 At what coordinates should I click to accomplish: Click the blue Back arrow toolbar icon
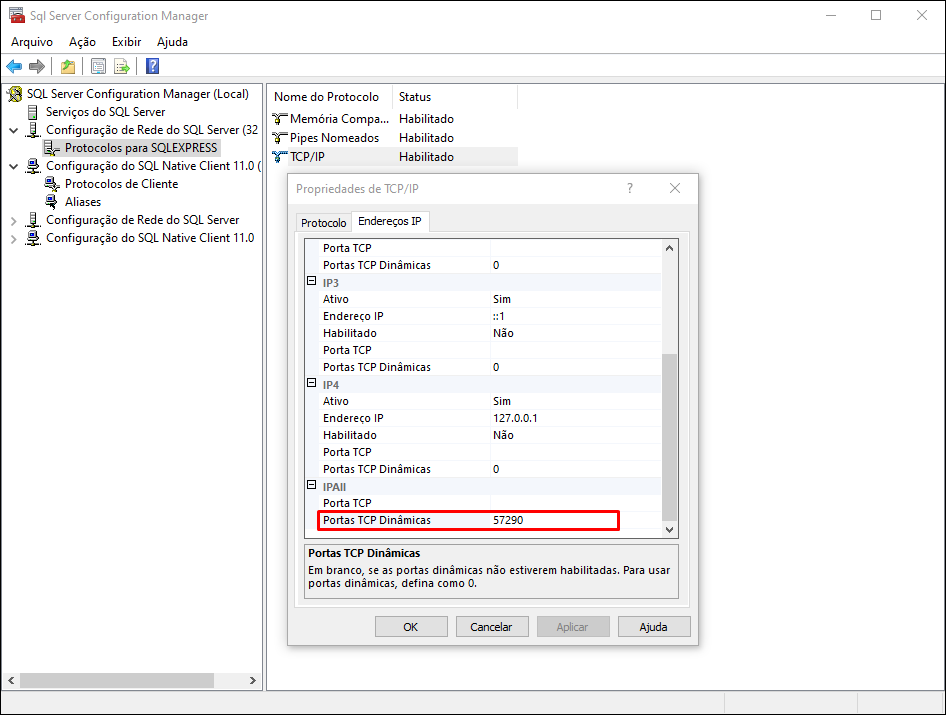pyautogui.click(x=14, y=67)
